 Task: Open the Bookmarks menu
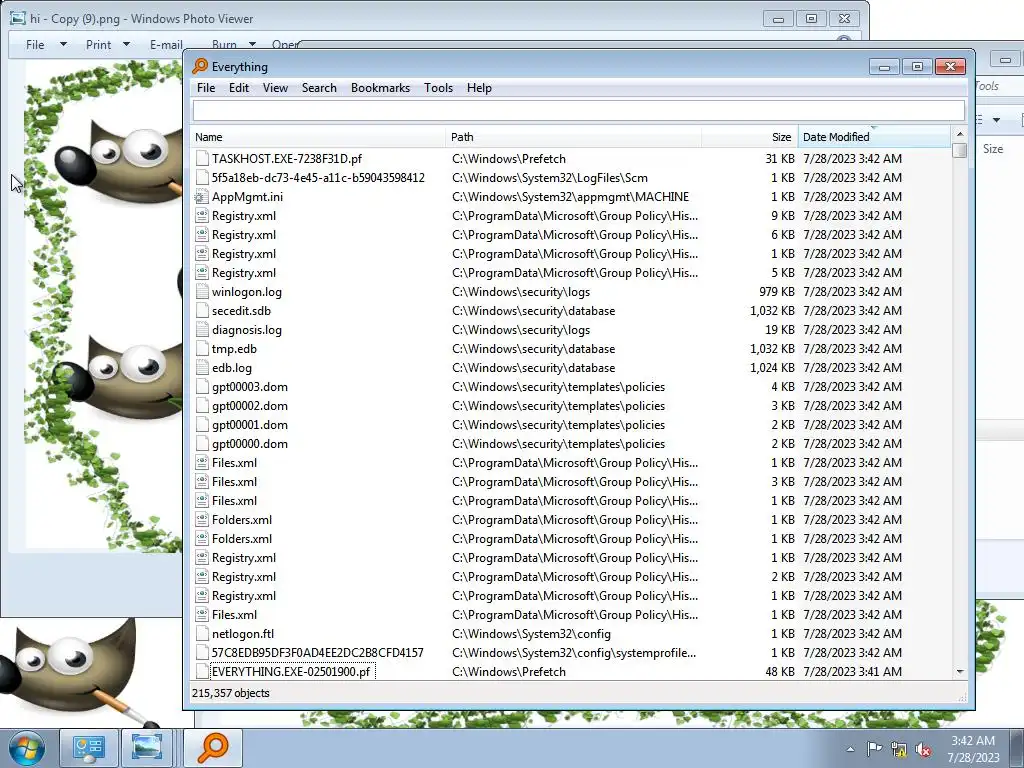tap(380, 88)
